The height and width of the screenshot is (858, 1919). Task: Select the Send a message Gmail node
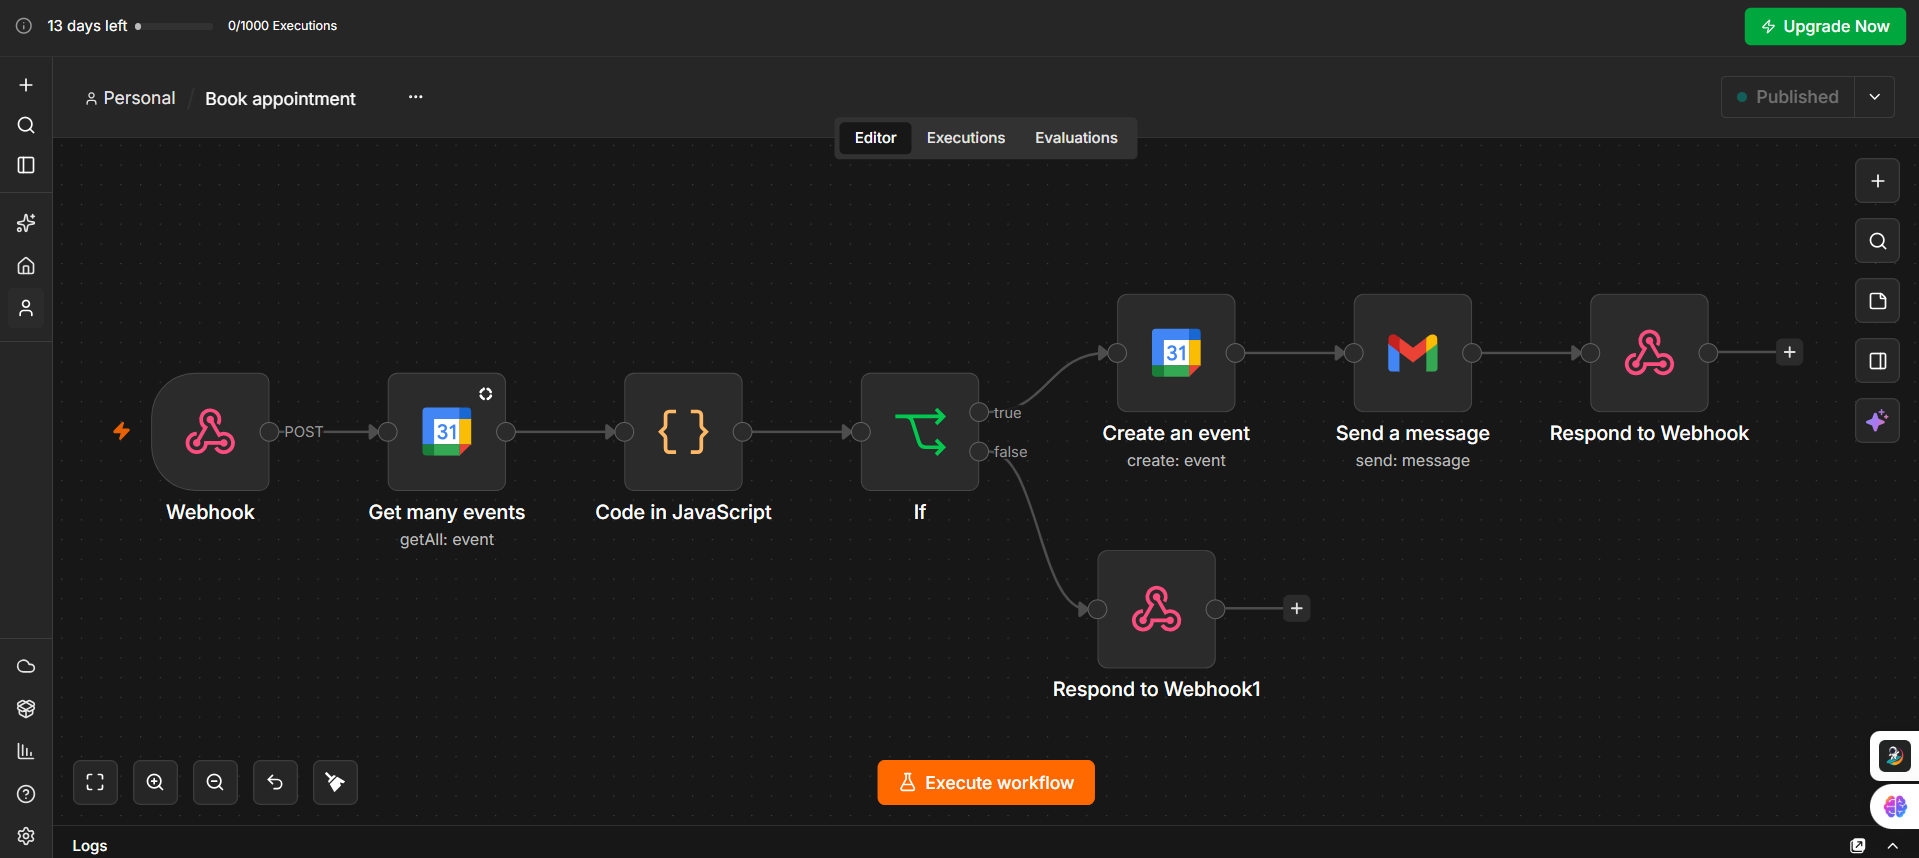point(1413,353)
